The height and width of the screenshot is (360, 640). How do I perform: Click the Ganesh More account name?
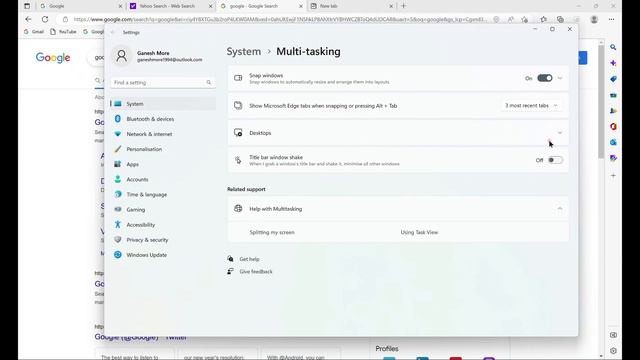[x=153, y=53]
